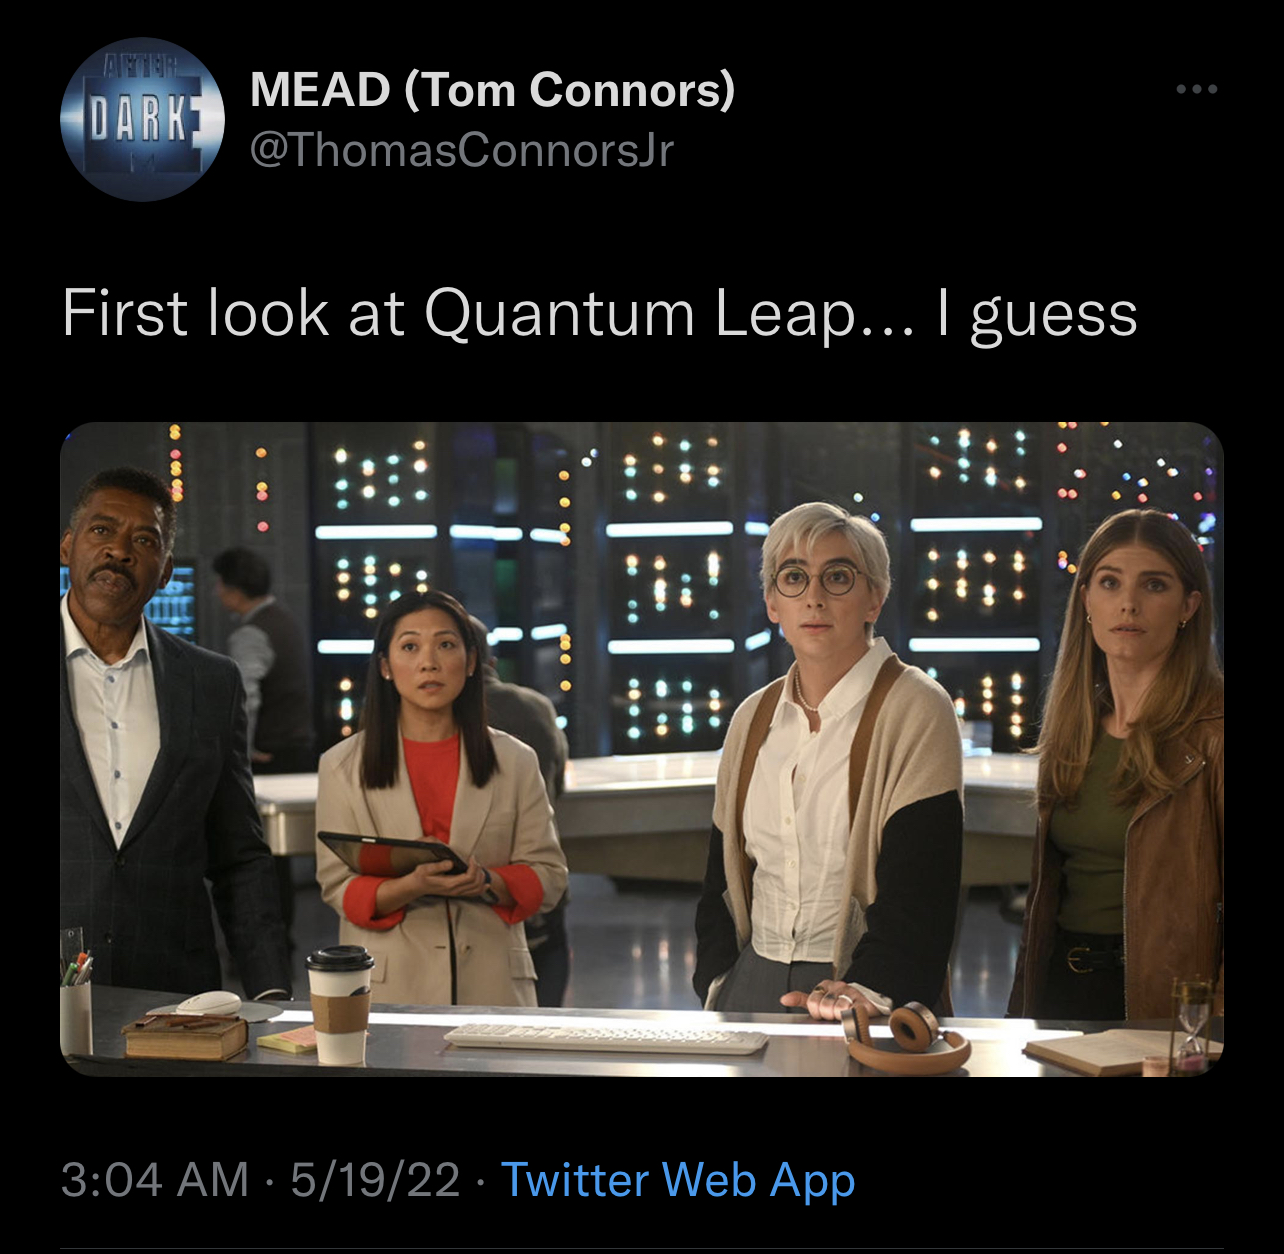This screenshot has width=1284, height=1254.
Task: Click the hourglass on the desk in photo
Action: [1192, 1023]
